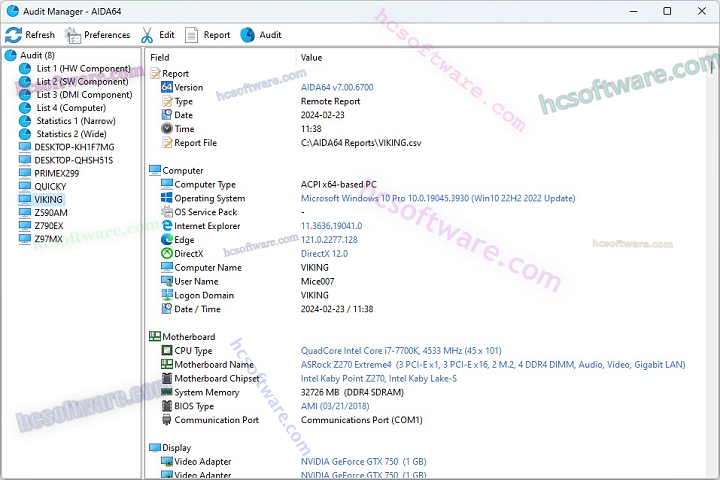The height and width of the screenshot is (480, 720).
Task: Click the DirectX Xbox icon
Action: tap(167, 253)
